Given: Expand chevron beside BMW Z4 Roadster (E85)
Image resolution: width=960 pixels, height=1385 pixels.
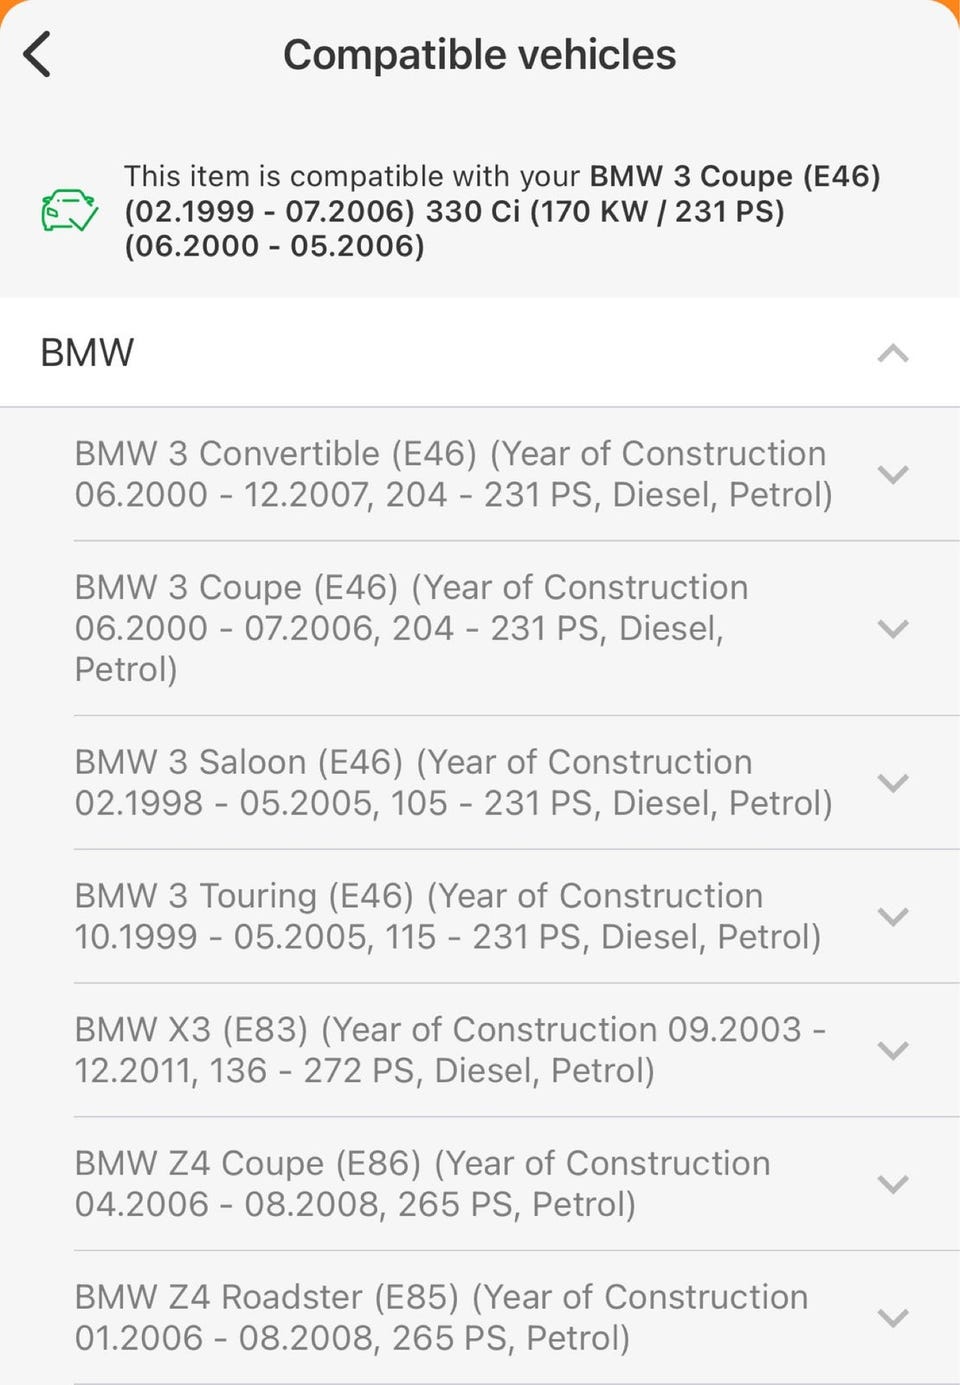Looking at the screenshot, I should tap(892, 1317).
